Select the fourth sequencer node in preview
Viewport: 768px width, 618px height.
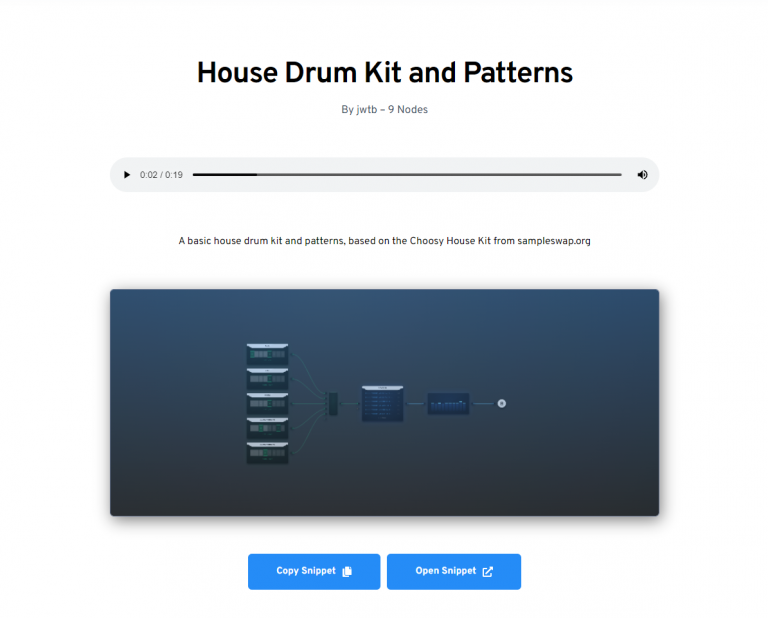(267, 428)
